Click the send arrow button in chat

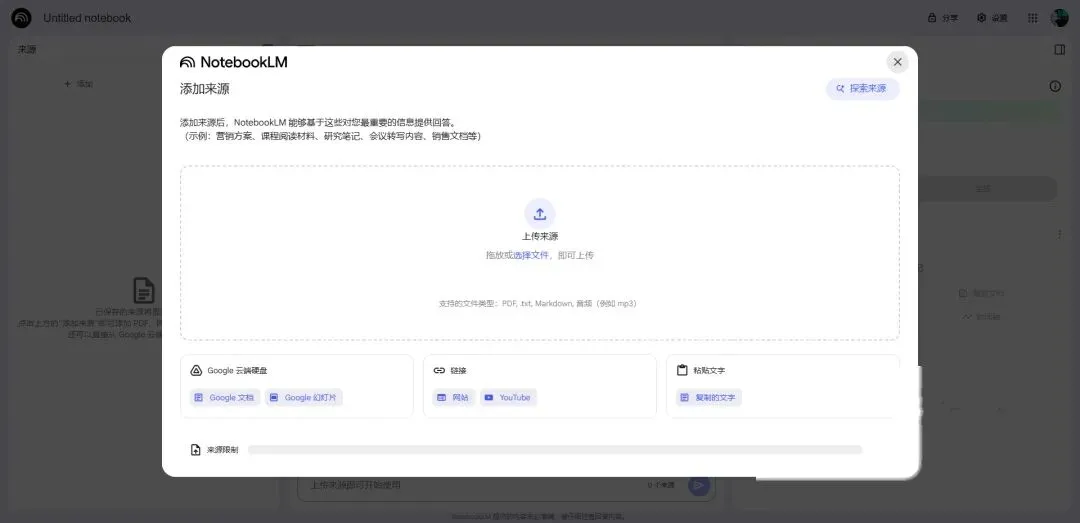coord(698,485)
